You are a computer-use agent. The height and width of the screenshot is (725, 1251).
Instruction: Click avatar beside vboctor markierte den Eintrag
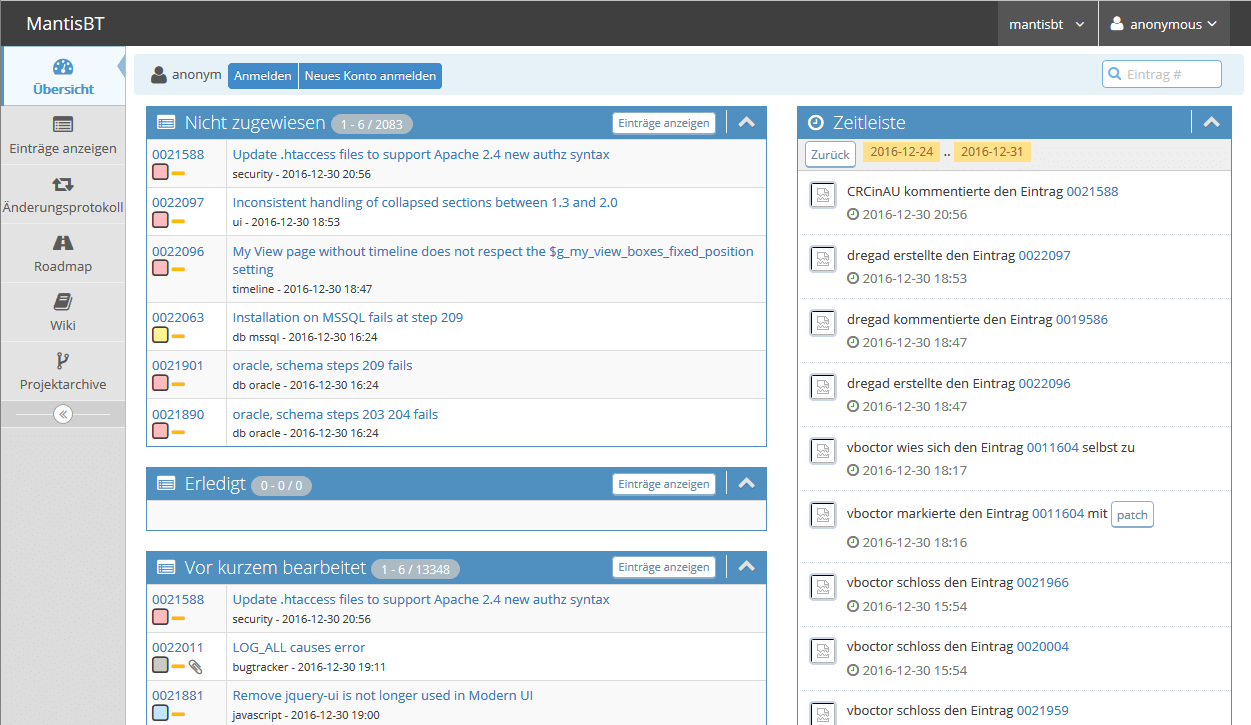coord(823,516)
